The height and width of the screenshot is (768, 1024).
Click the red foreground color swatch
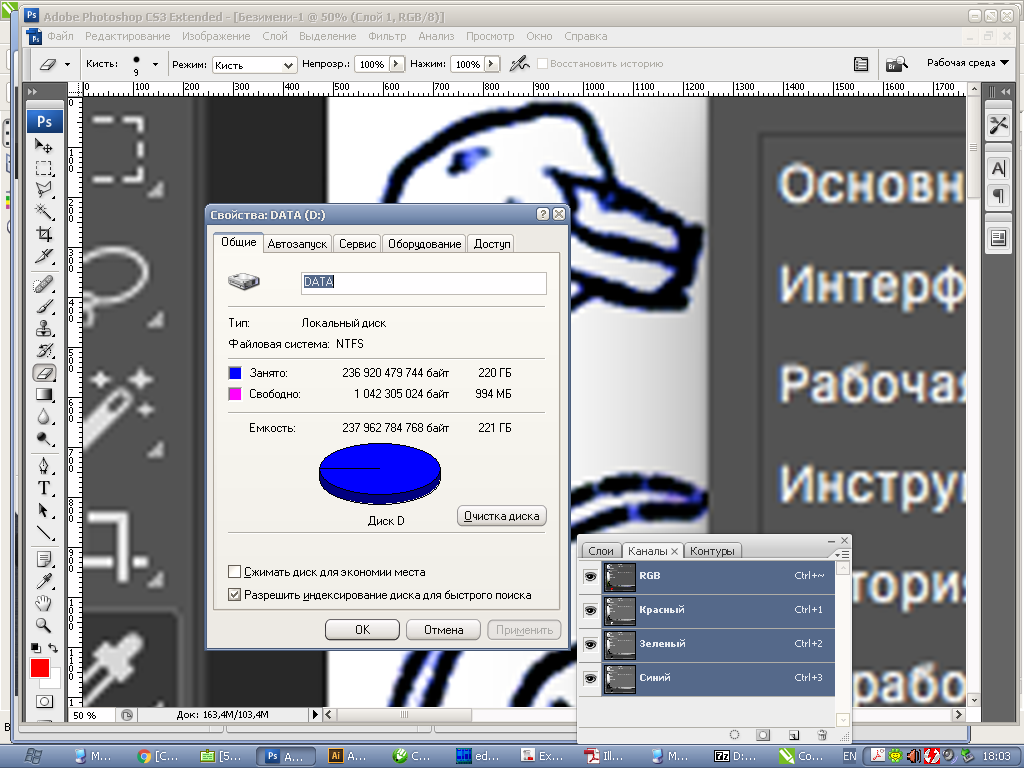coord(38,667)
